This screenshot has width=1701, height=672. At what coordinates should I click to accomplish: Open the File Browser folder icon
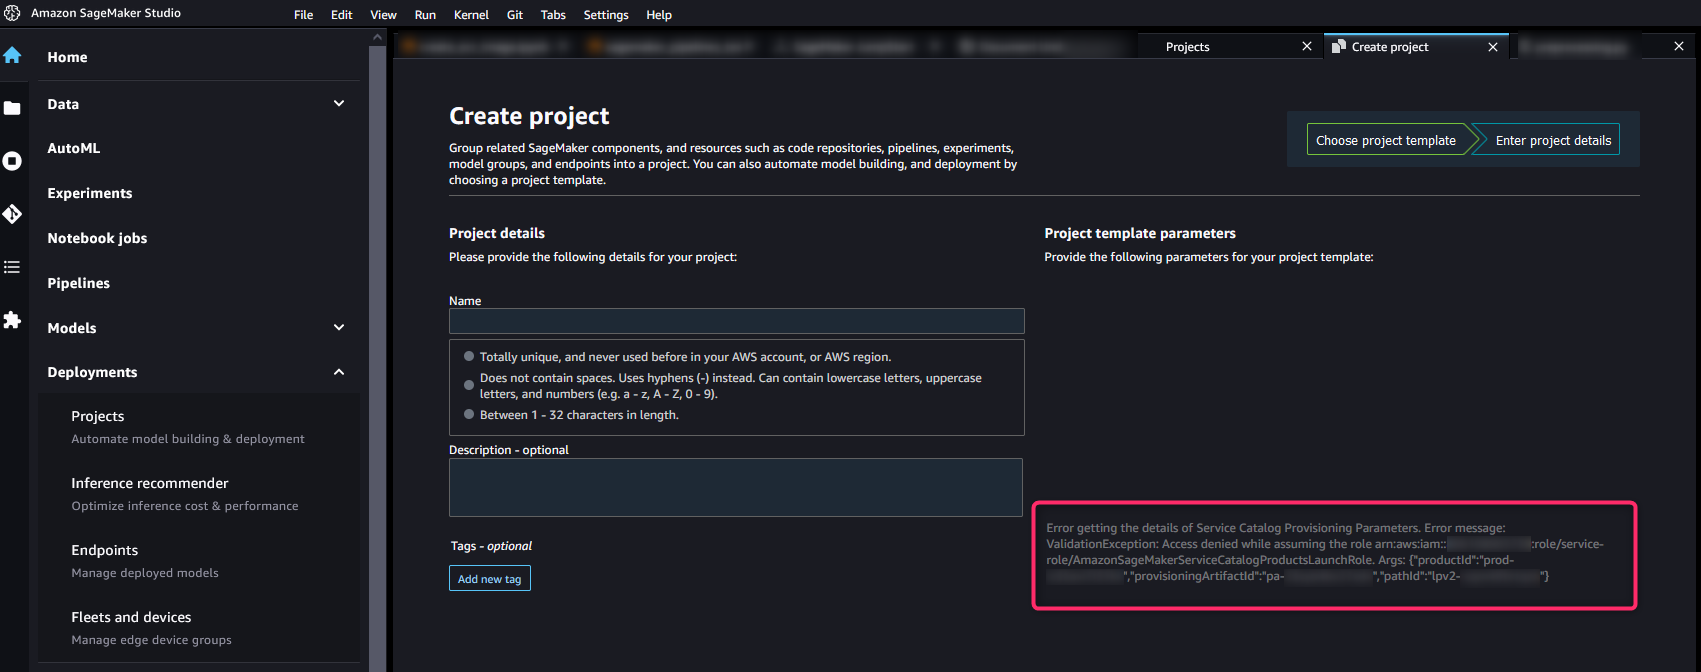click(x=12, y=108)
